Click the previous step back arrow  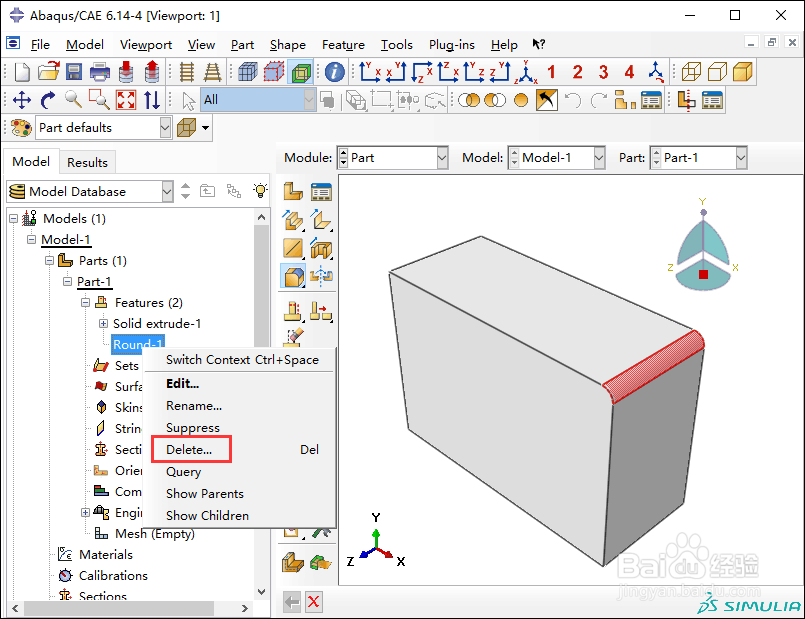pos(292,601)
